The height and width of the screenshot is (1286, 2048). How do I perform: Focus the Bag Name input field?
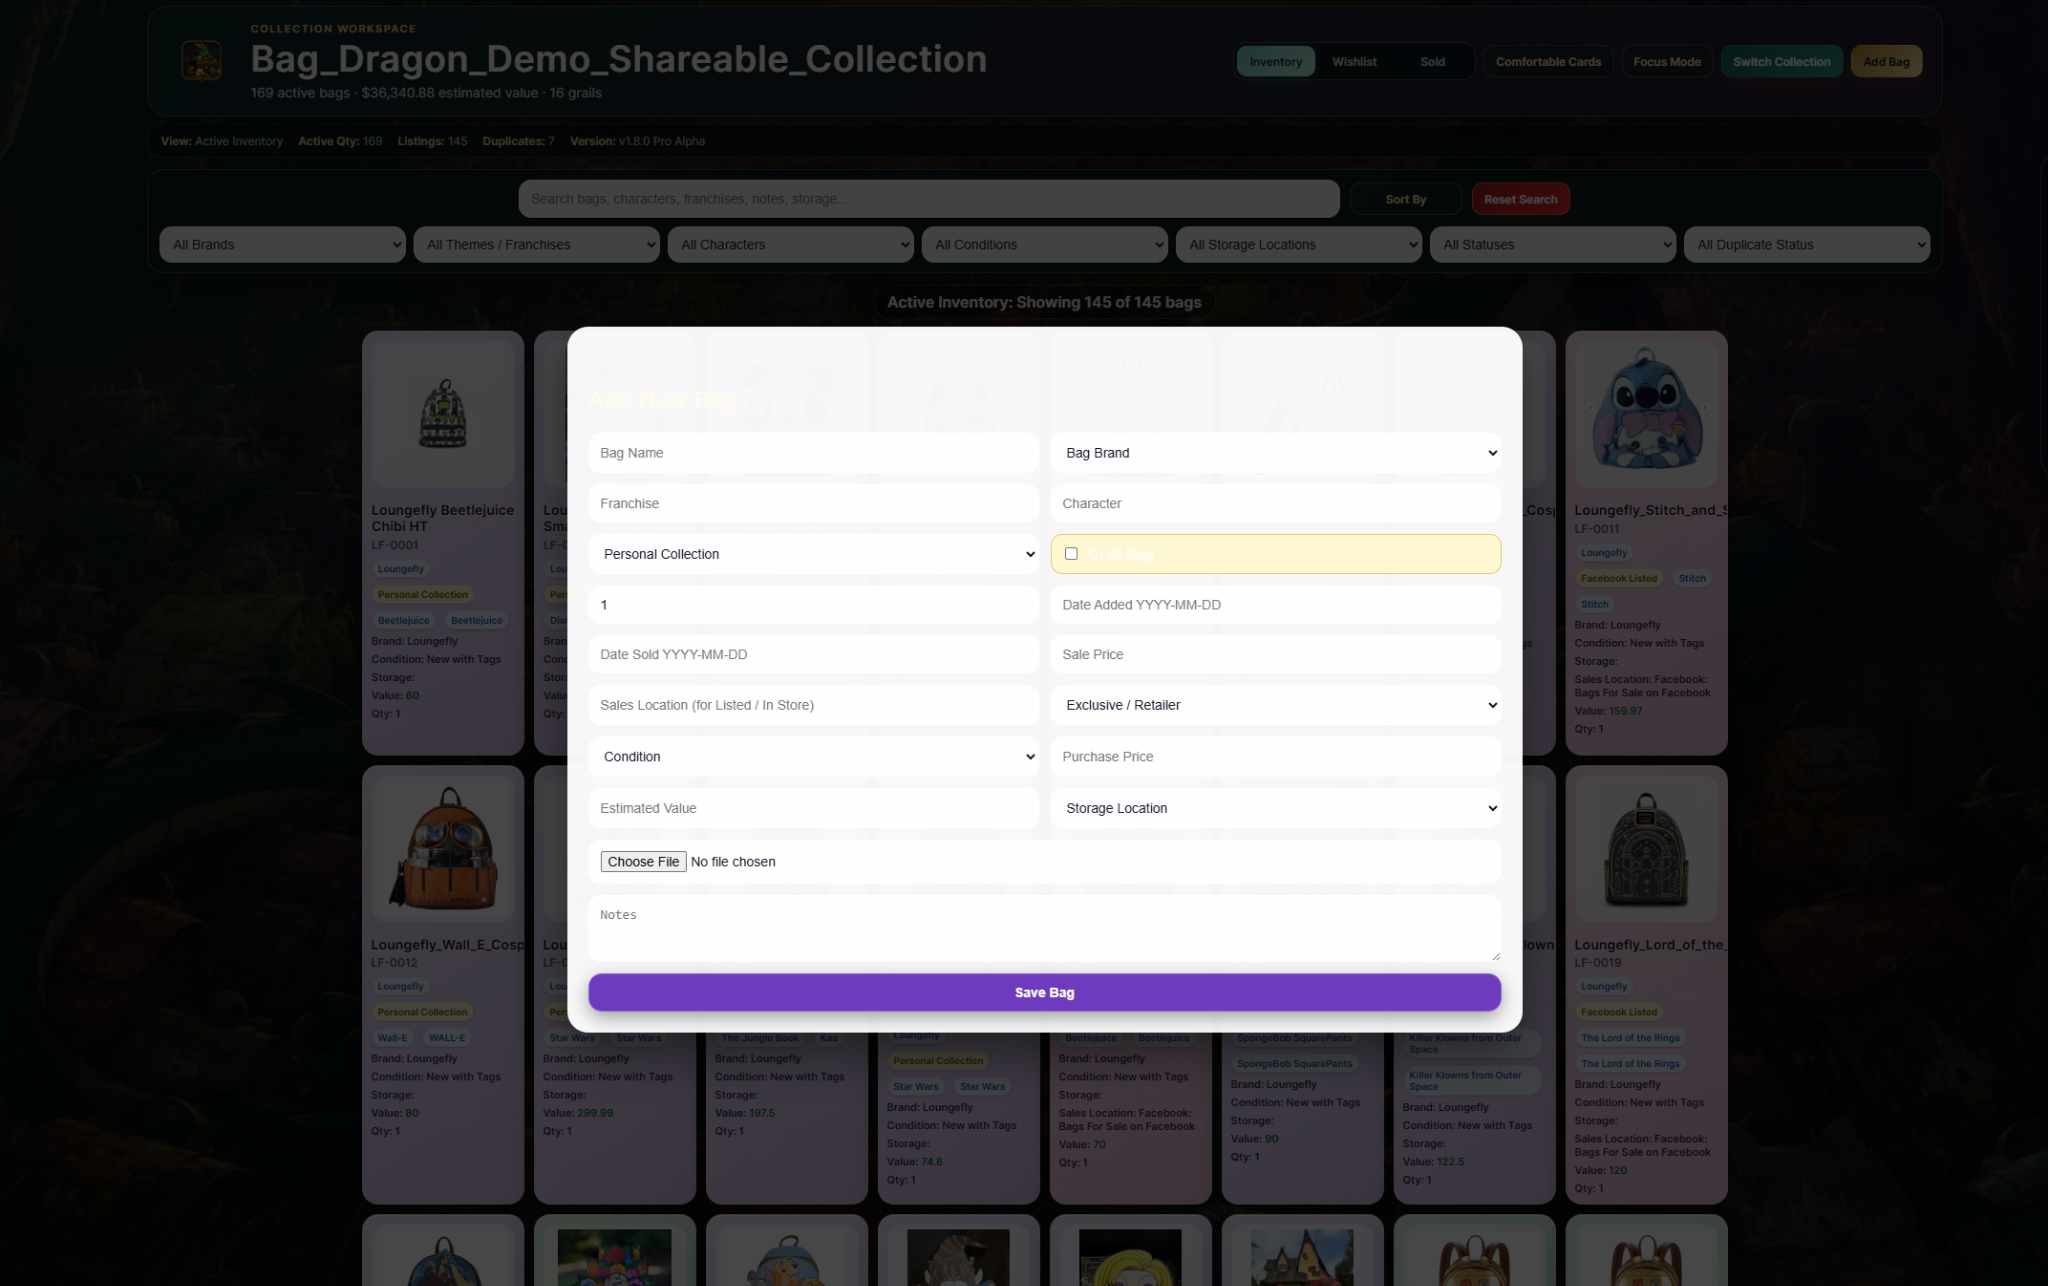tap(813, 453)
